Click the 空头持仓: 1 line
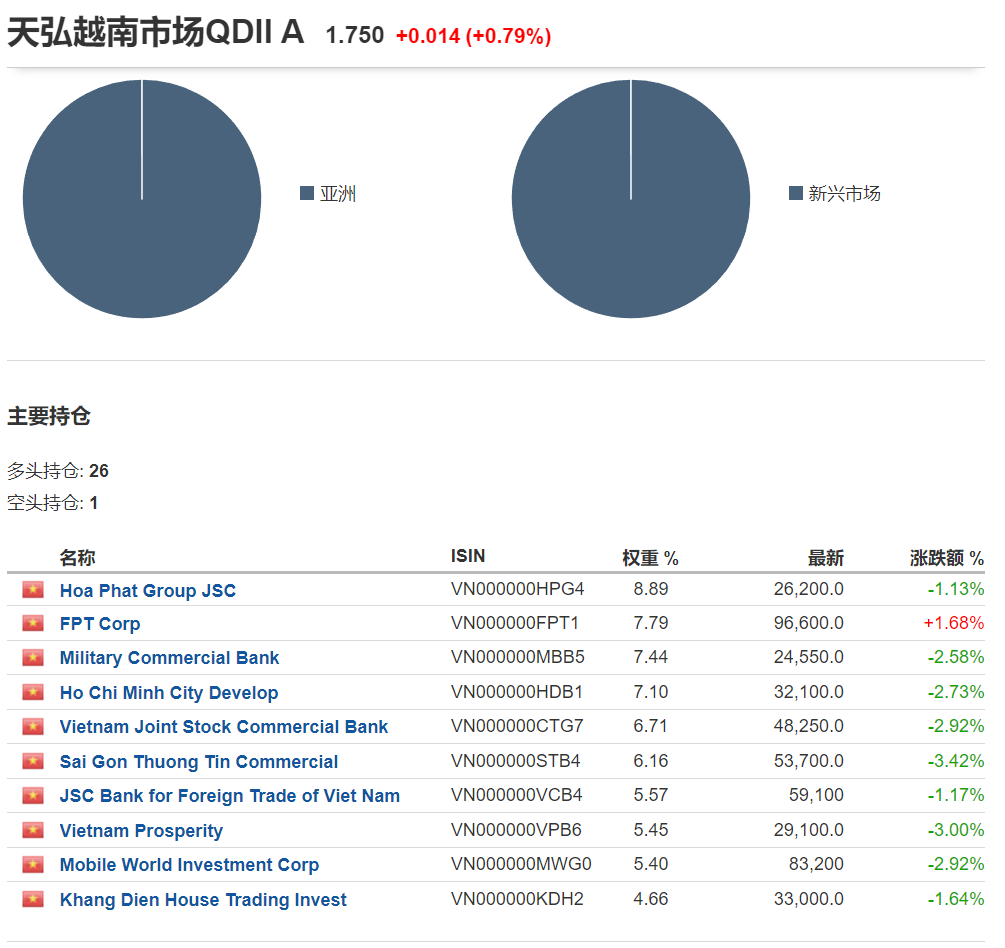Screen dimensions: 1005x948 point(53,503)
